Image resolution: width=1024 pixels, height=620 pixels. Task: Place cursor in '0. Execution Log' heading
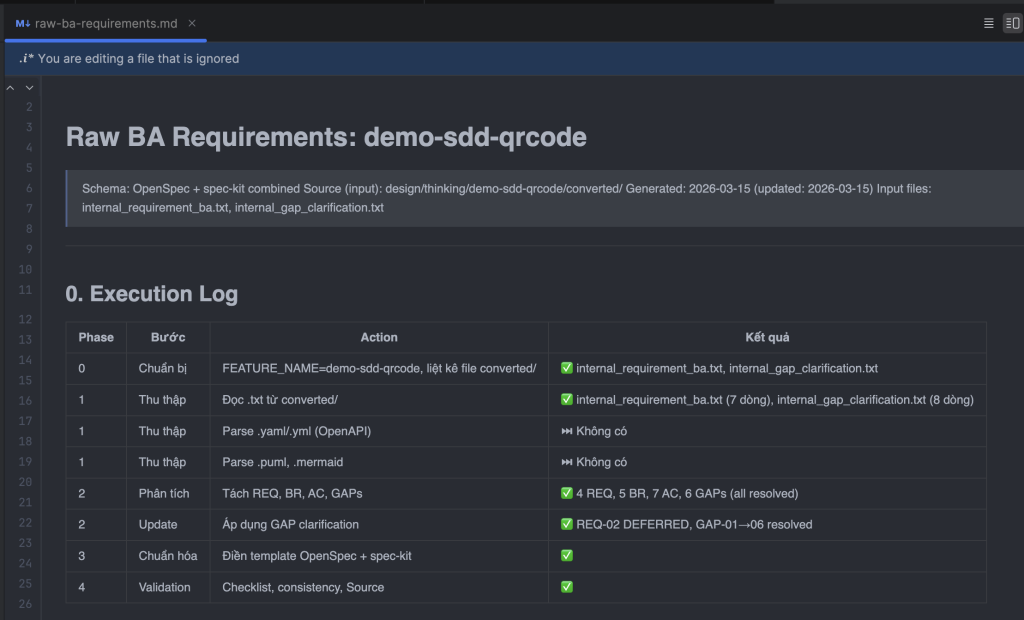tap(151, 294)
